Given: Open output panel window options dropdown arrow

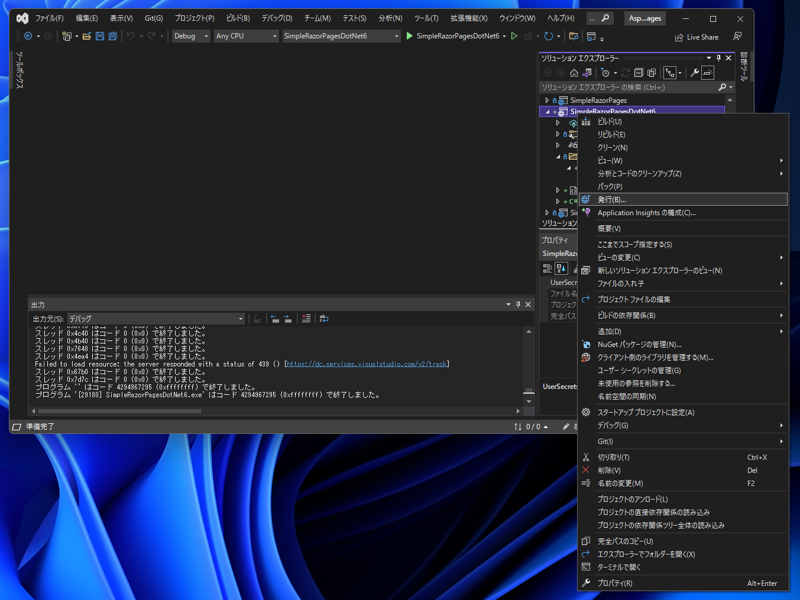Looking at the screenshot, I should point(508,305).
